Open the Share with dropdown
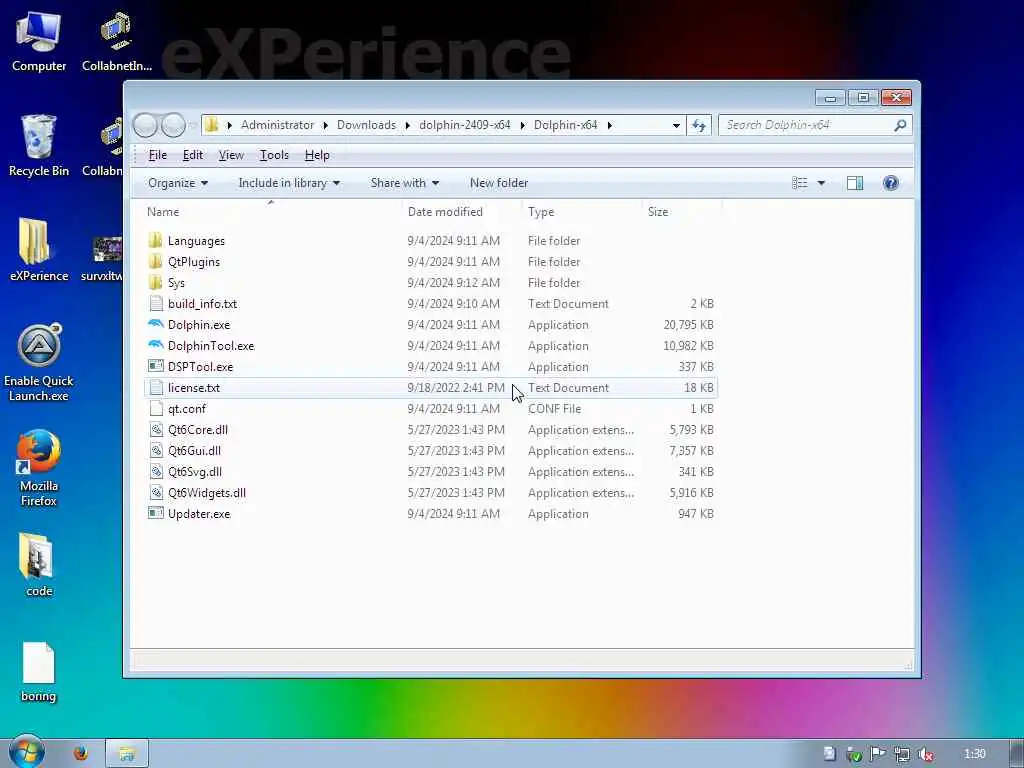The height and width of the screenshot is (768, 1024). (404, 183)
